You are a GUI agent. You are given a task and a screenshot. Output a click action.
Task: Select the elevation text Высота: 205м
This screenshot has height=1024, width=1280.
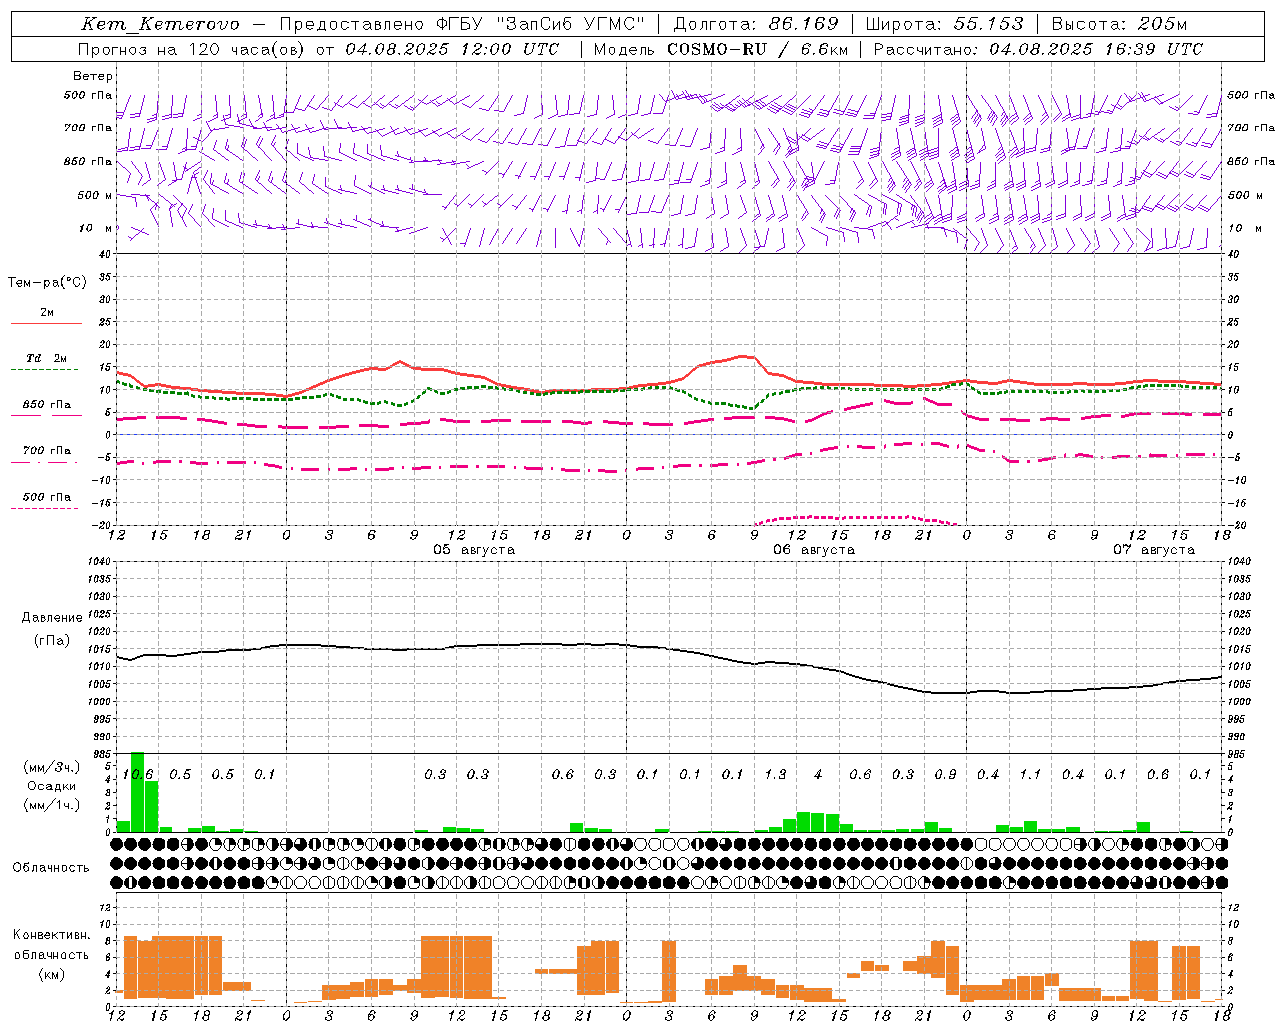tap(1119, 24)
